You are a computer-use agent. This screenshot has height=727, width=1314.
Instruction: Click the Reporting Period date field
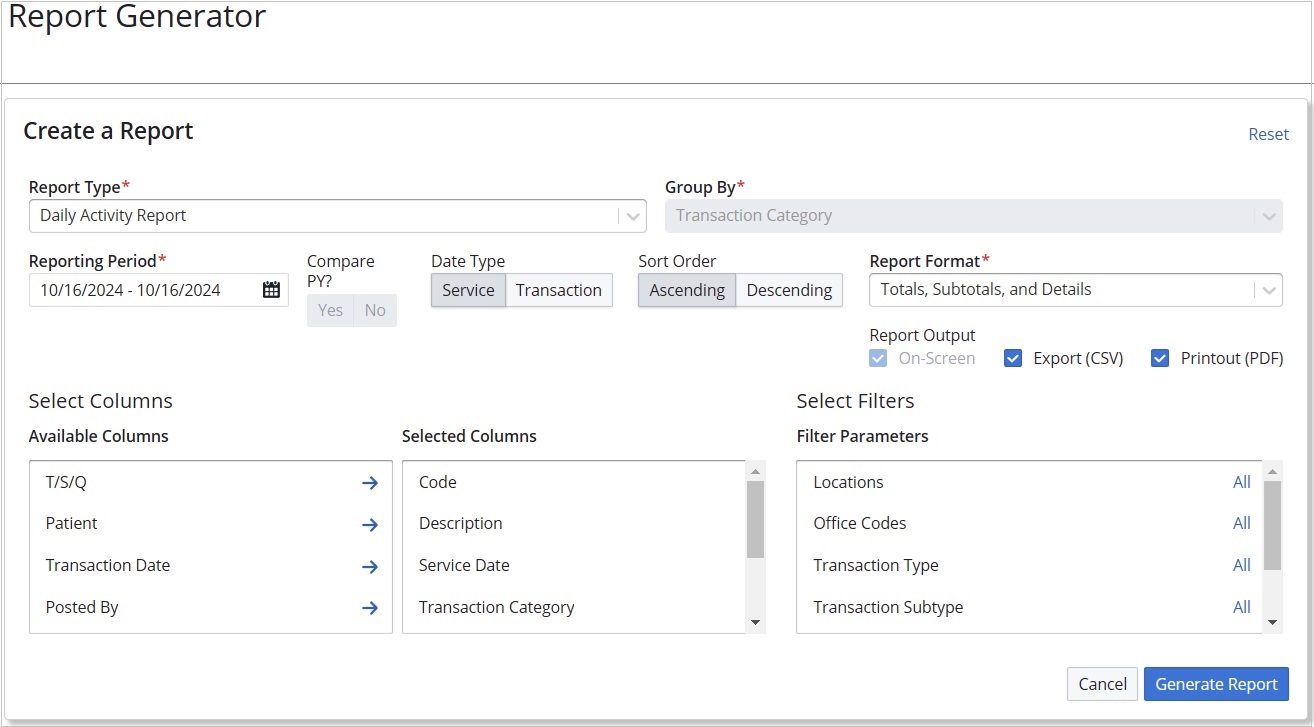pyautogui.click(x=159, y=290)
